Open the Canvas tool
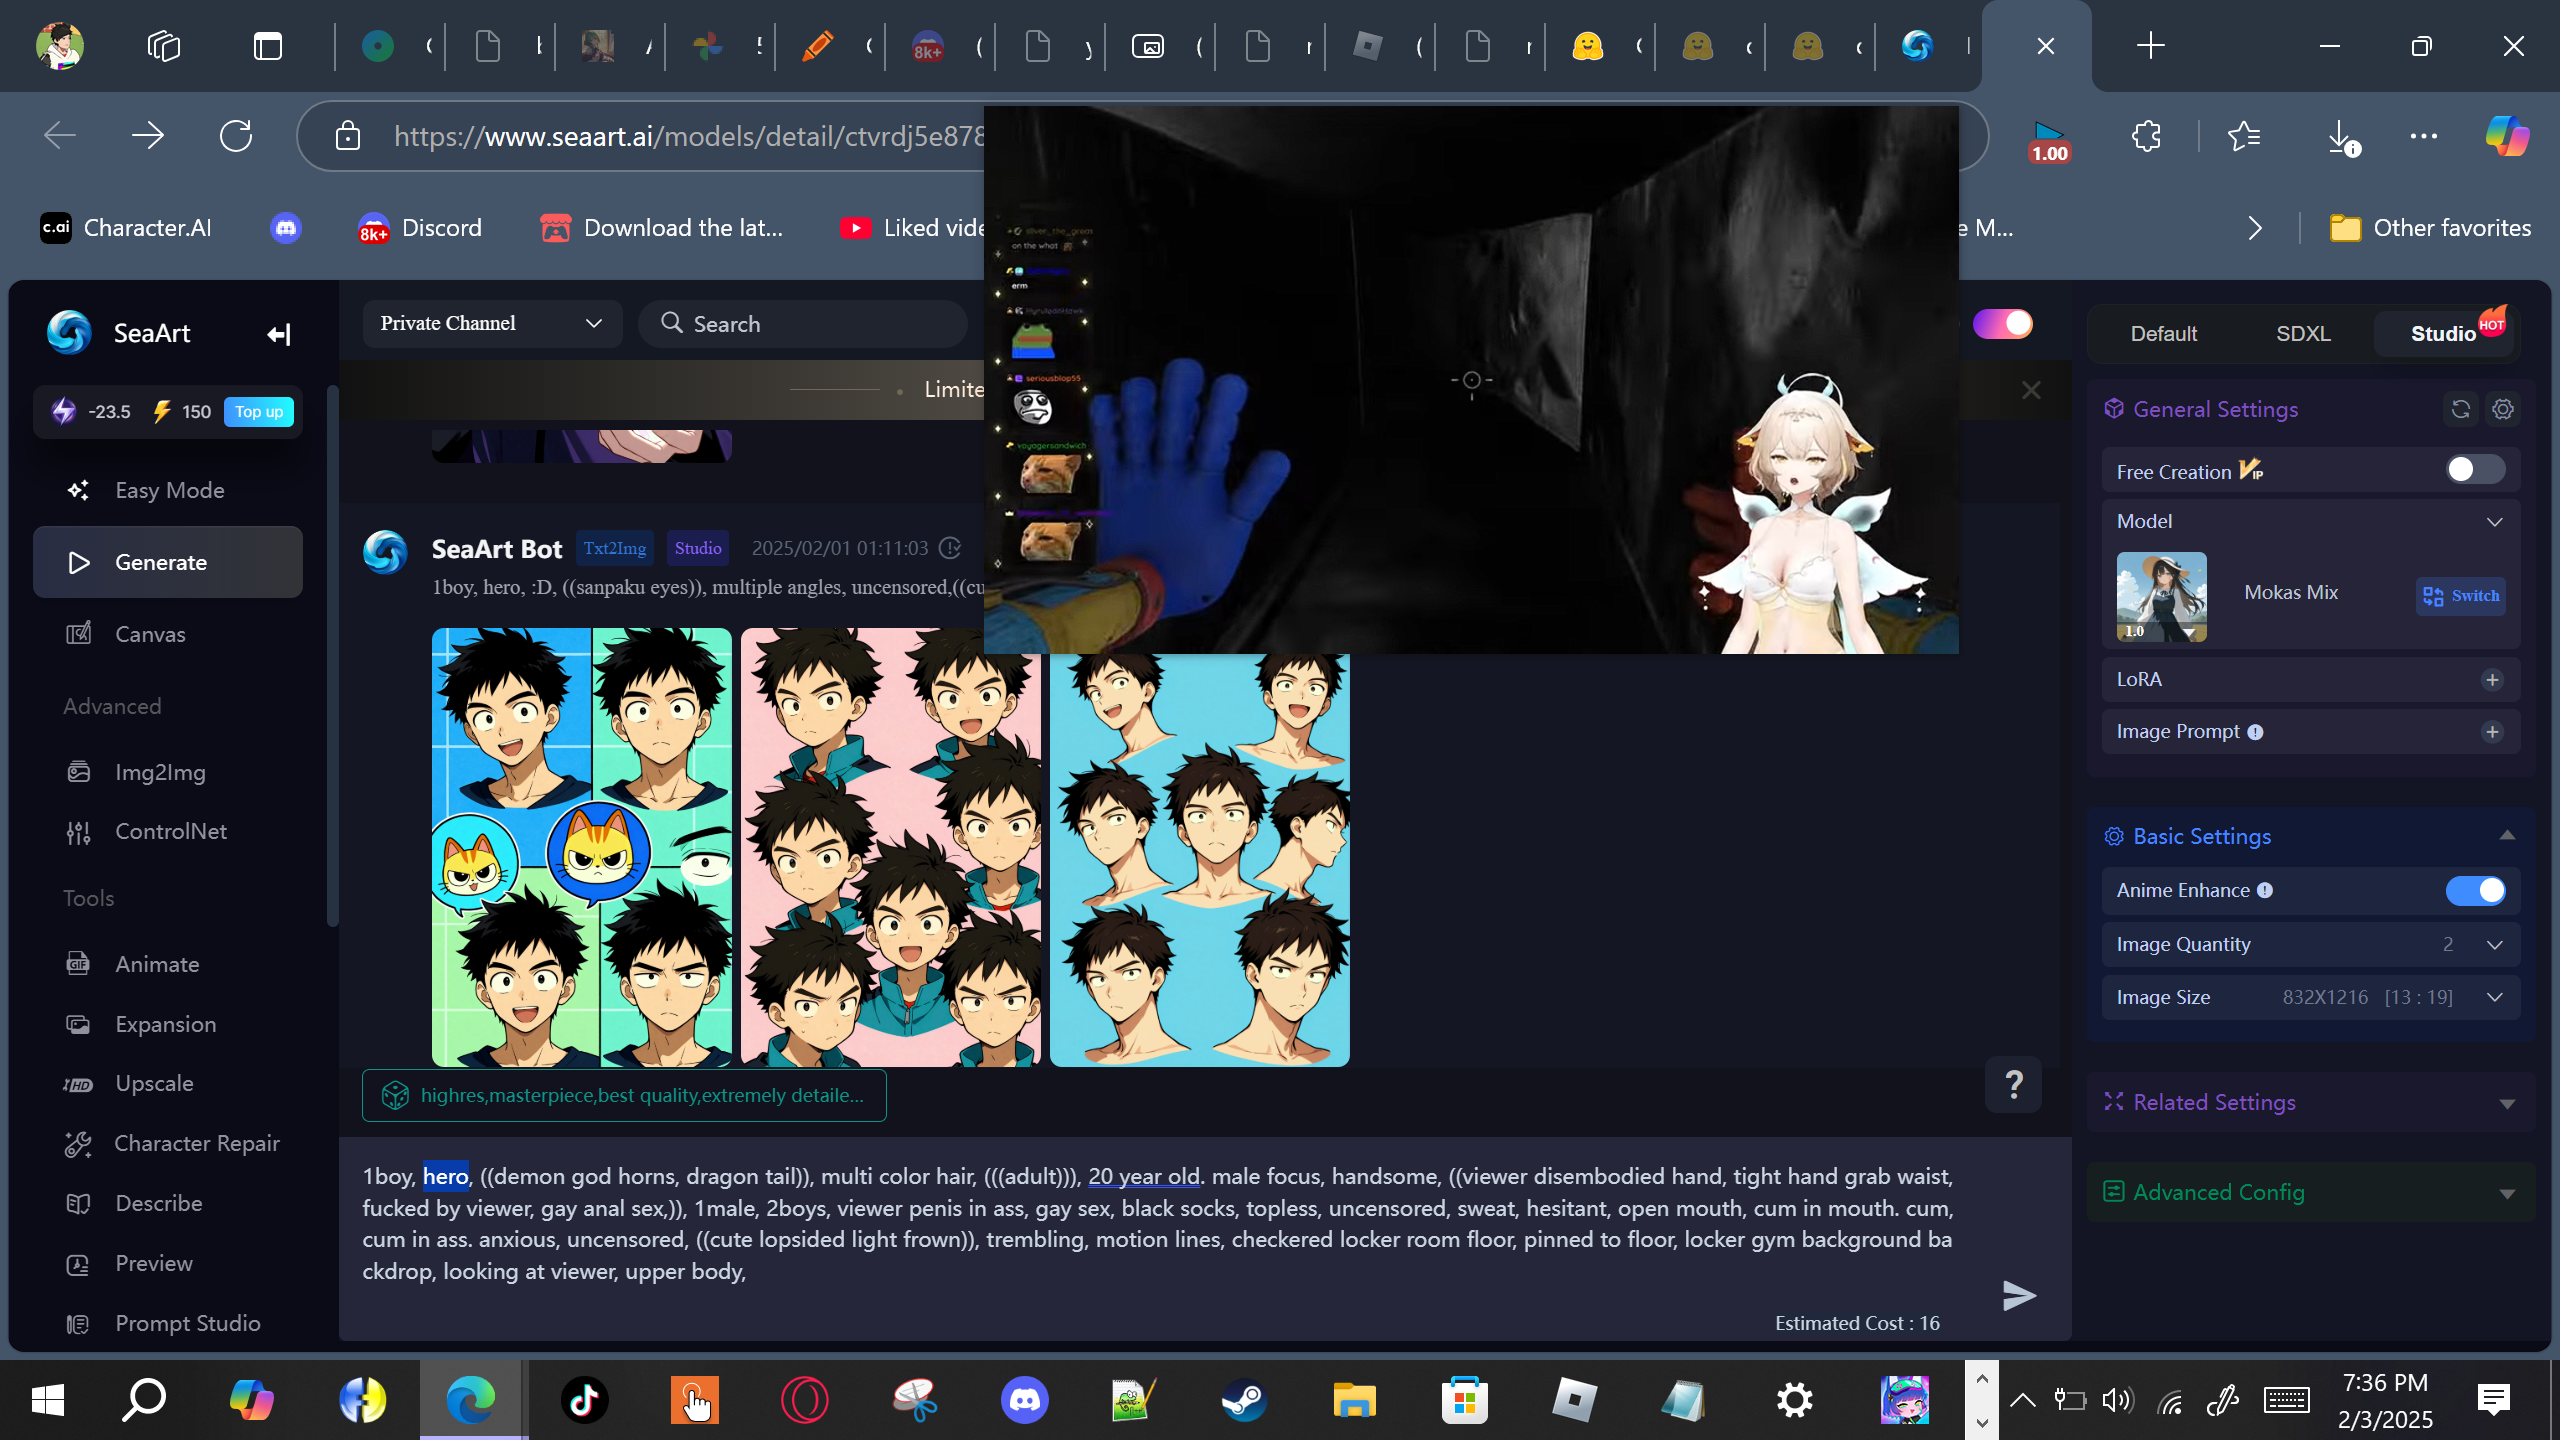This screenshot has width=2560, height=1440. click(168, 634)
